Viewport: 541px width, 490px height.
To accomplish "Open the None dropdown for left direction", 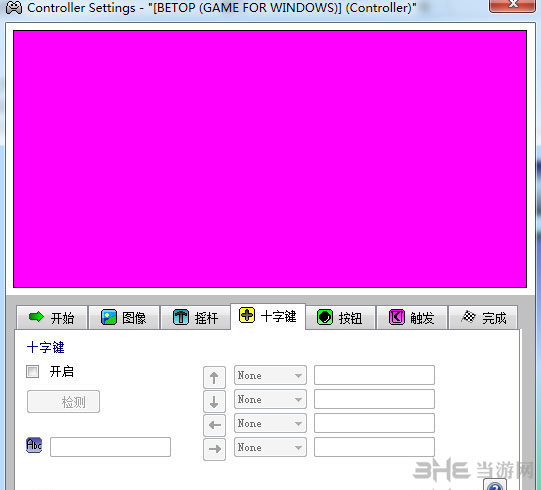I will [270, 423].
